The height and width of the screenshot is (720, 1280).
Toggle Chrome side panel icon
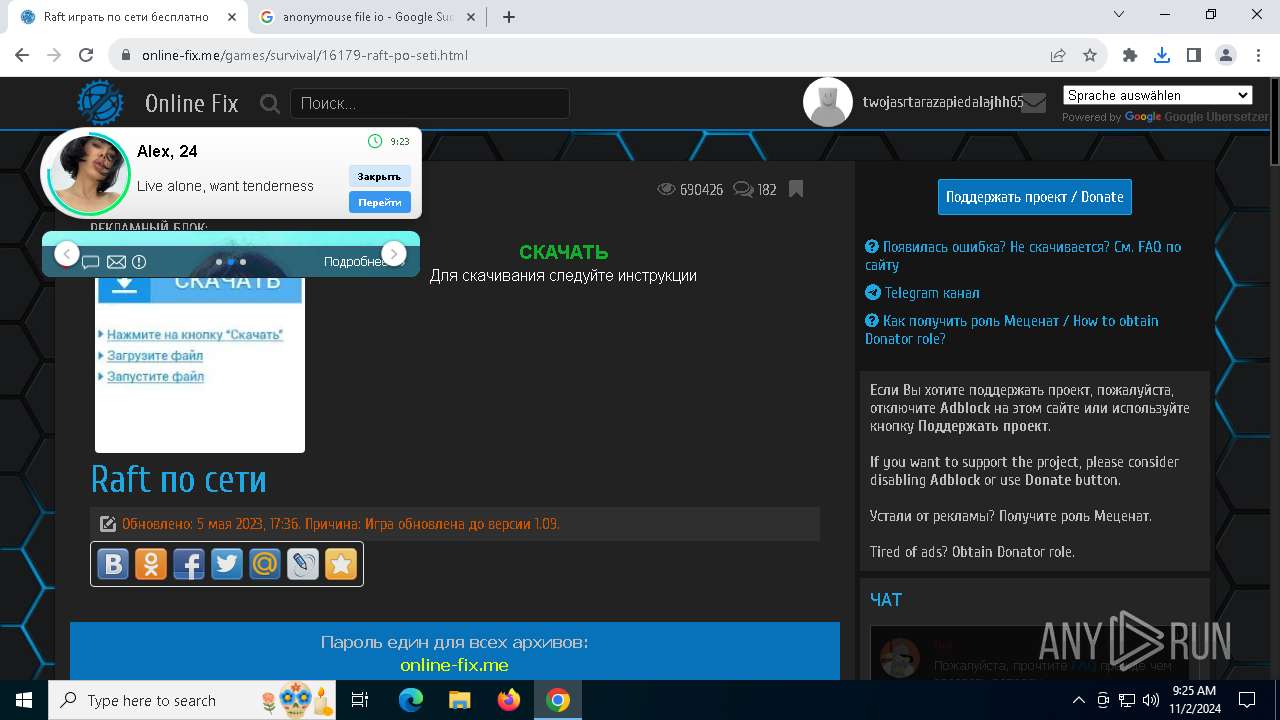tap(1194, 55)
